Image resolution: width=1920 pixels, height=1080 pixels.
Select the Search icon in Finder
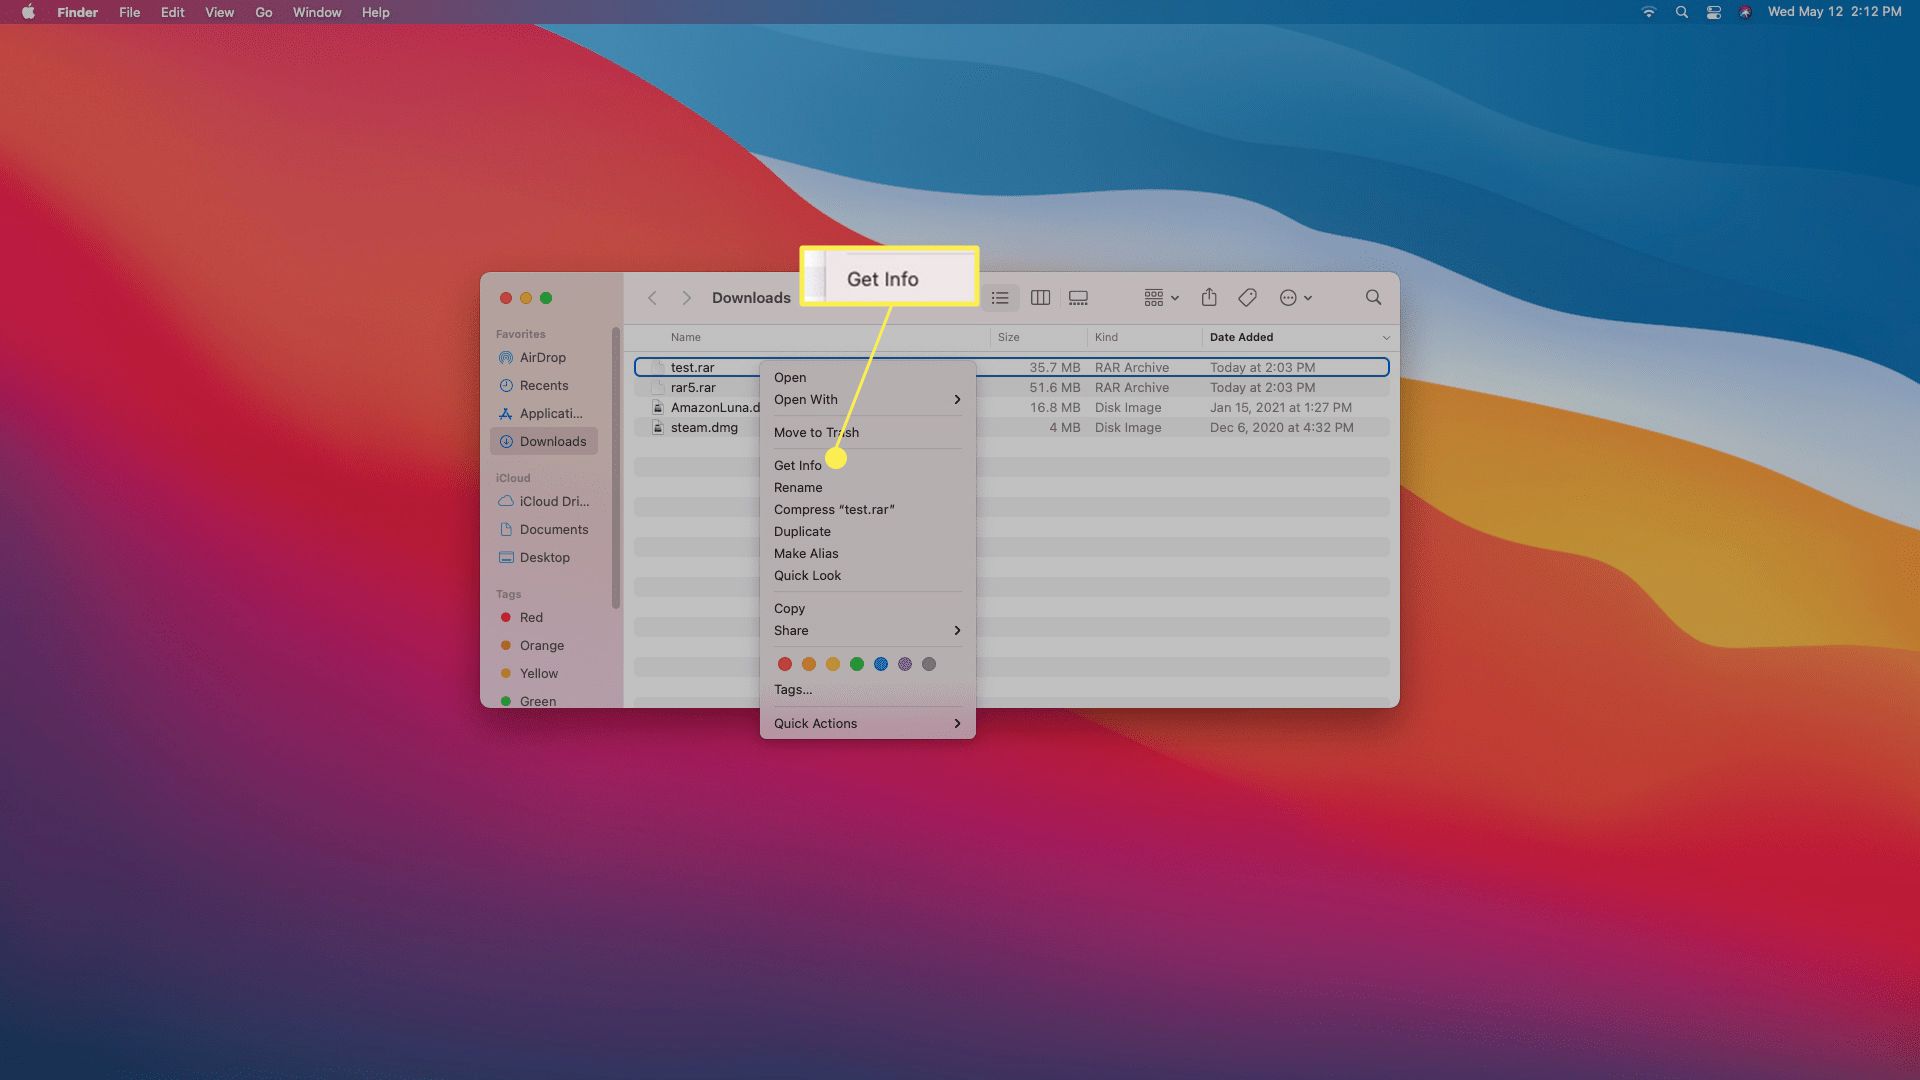click(1373, 298)
